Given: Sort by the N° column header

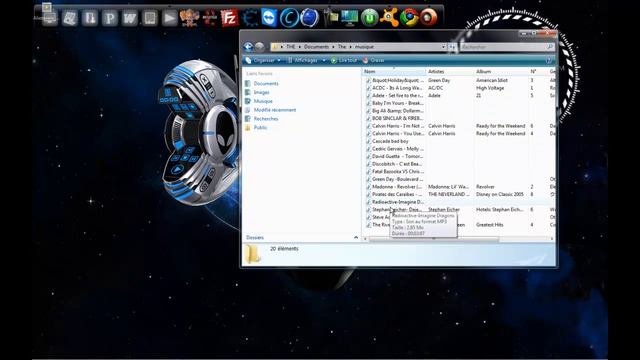Looking at the screenshot, I should click(x=538, y=71).
